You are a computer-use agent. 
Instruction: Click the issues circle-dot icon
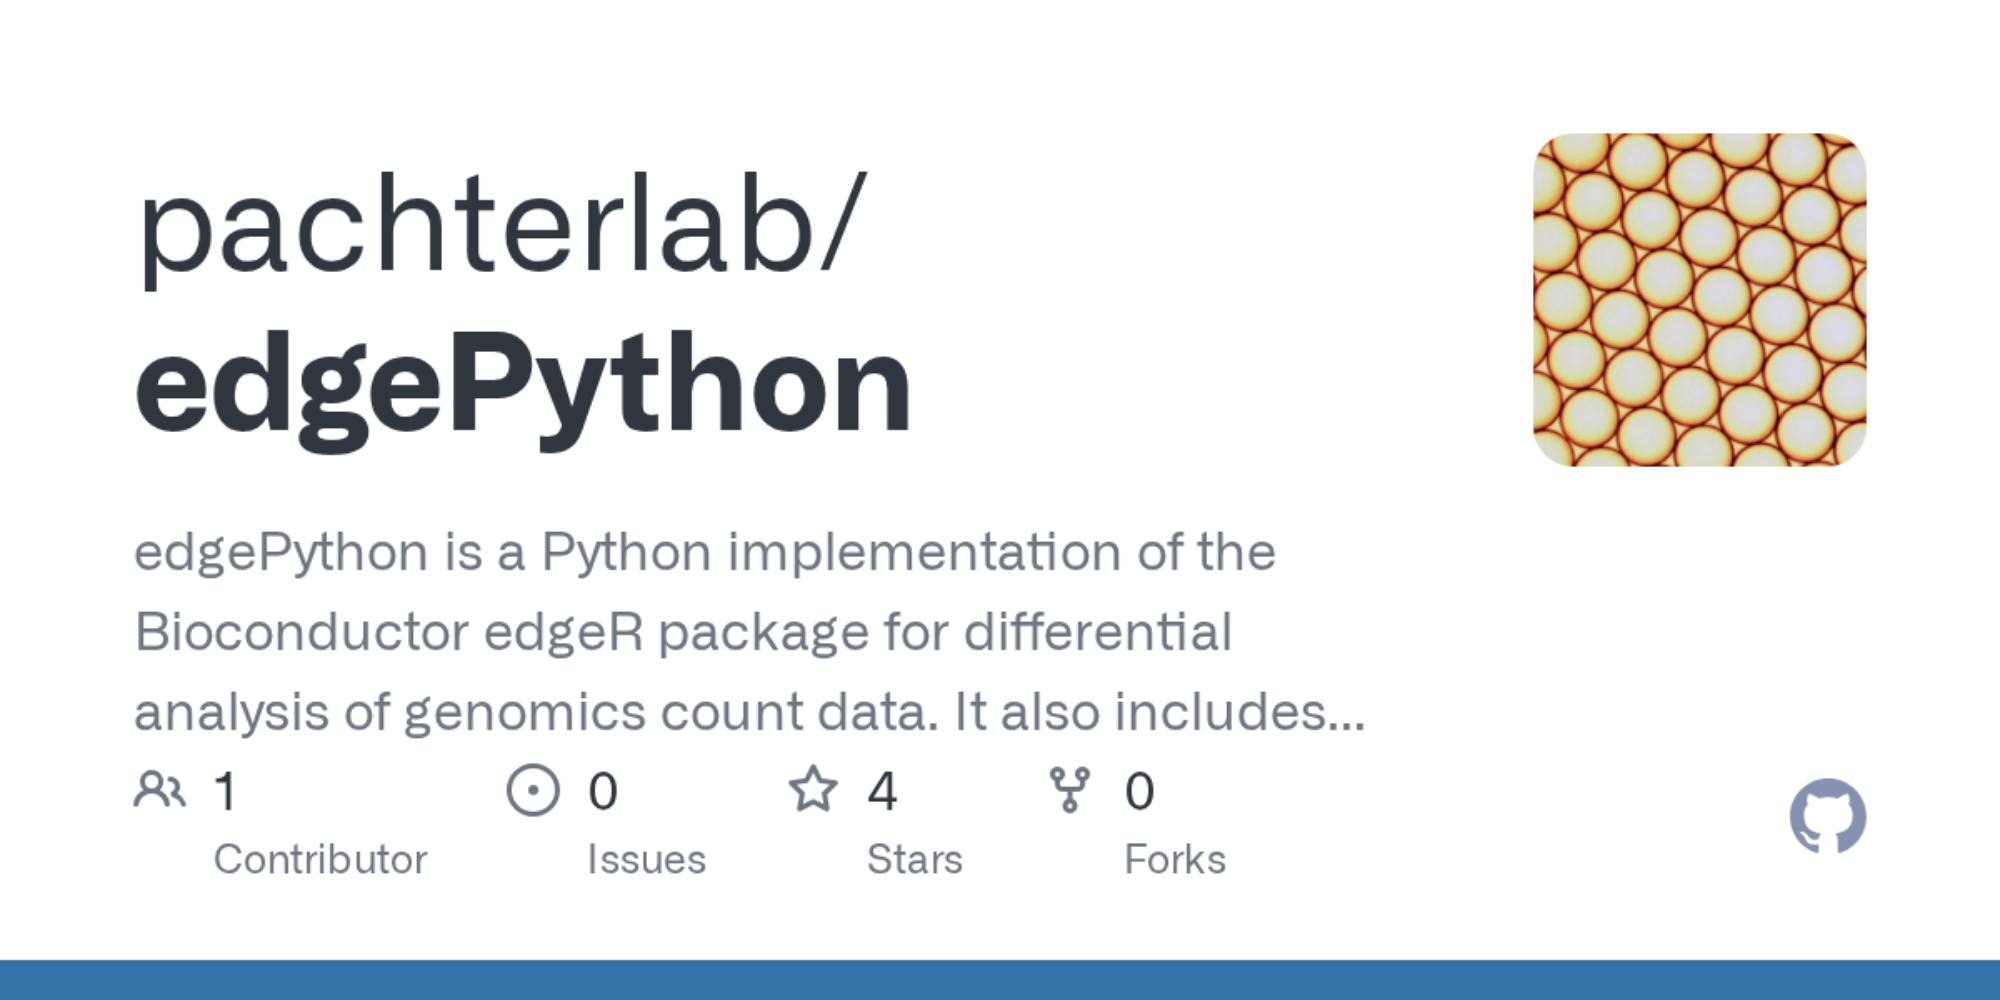[x=533, y=790]
